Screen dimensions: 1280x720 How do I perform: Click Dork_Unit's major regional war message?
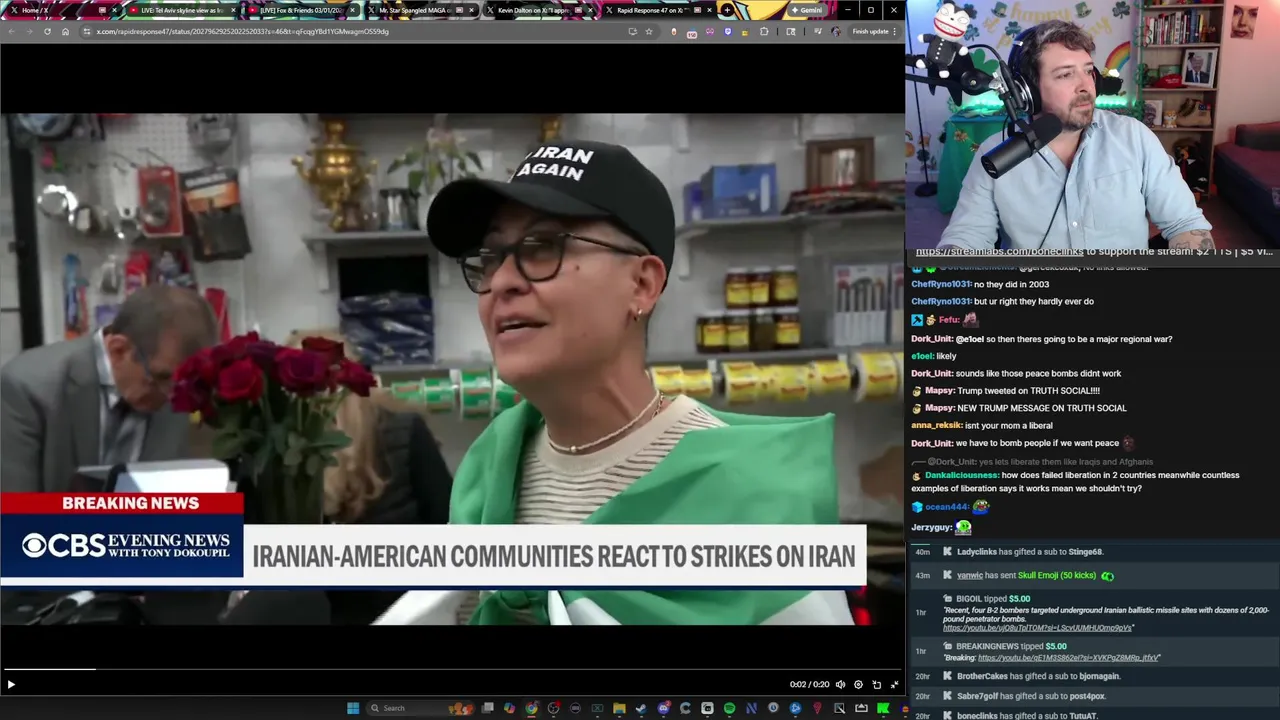tap(1041, 339)
